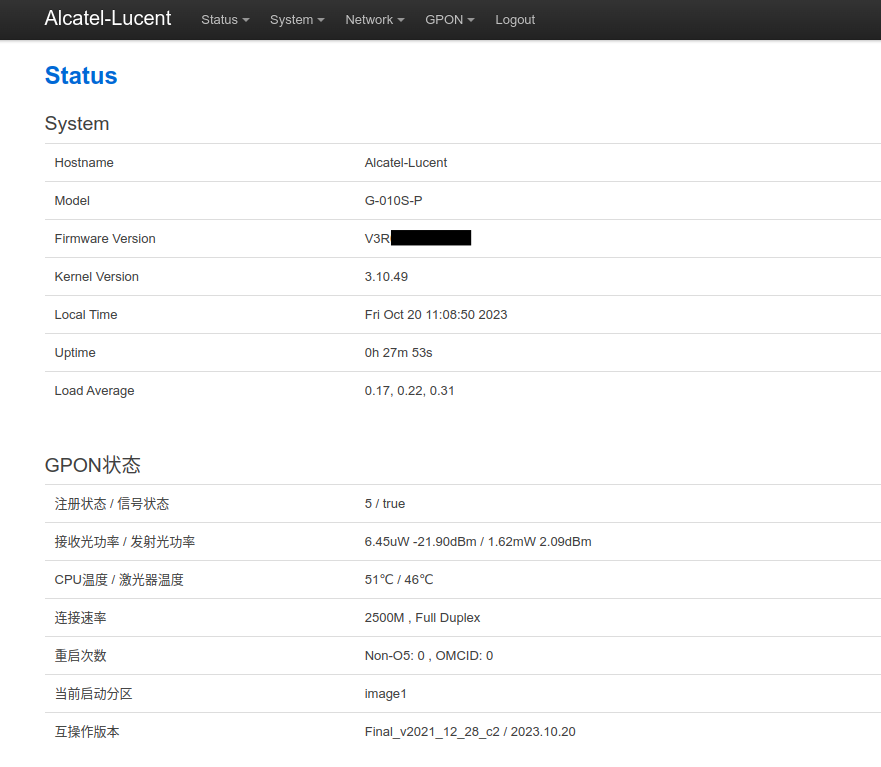The image size is (881, 767).
Task: Click the GPON状态 section heading
Action: (x=93, y=465)
